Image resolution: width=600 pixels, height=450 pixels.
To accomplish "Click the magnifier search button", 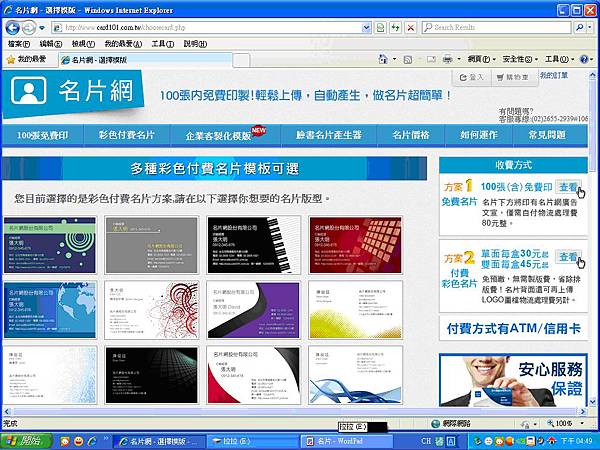I will coord(579,28).
